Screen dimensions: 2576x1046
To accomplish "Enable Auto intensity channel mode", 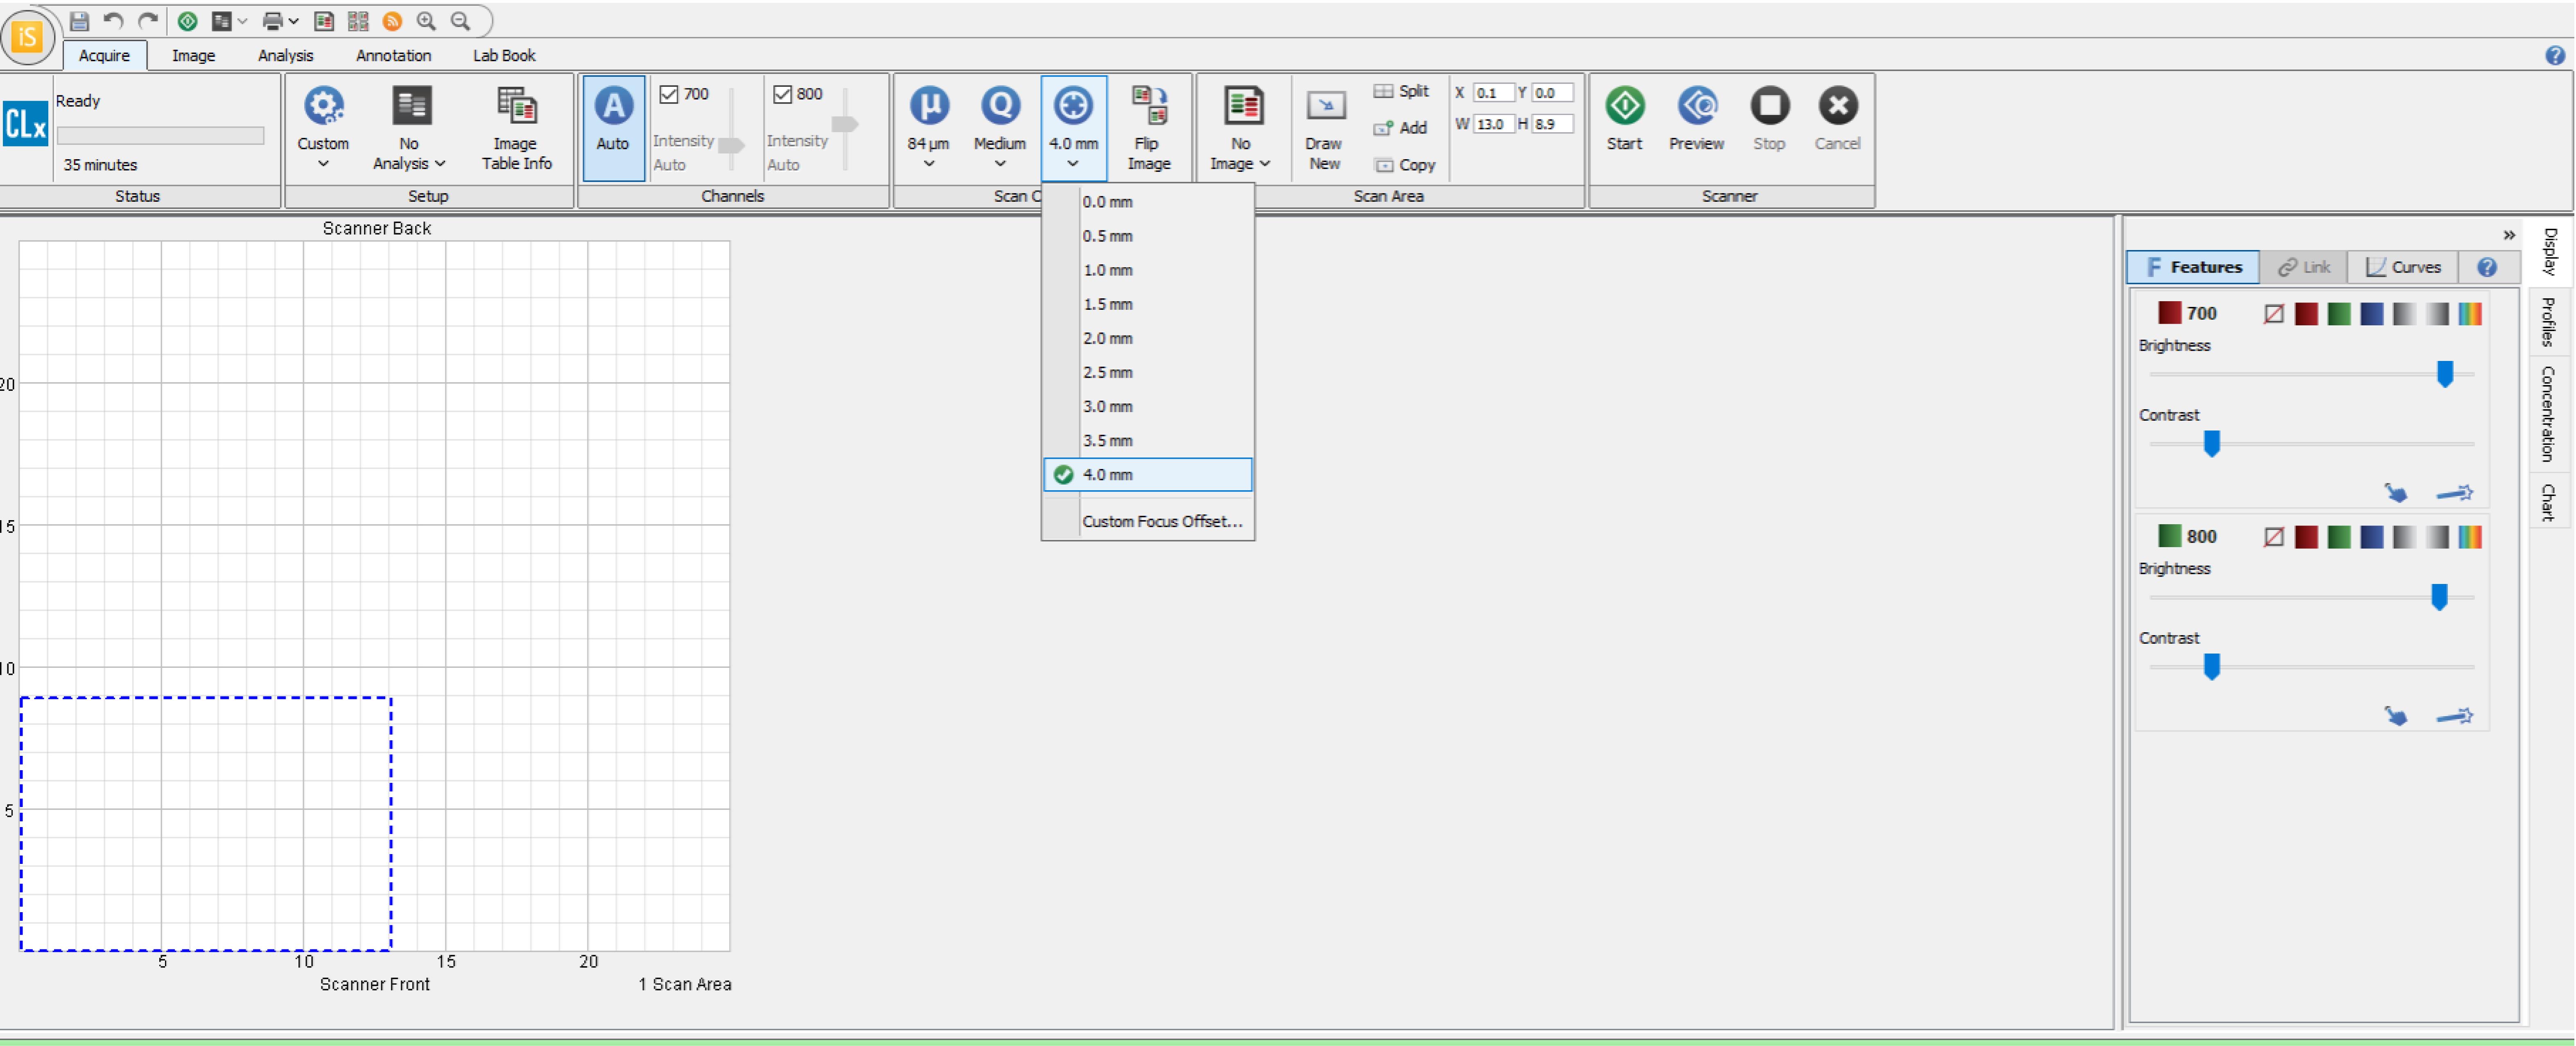I will point(613,128).
